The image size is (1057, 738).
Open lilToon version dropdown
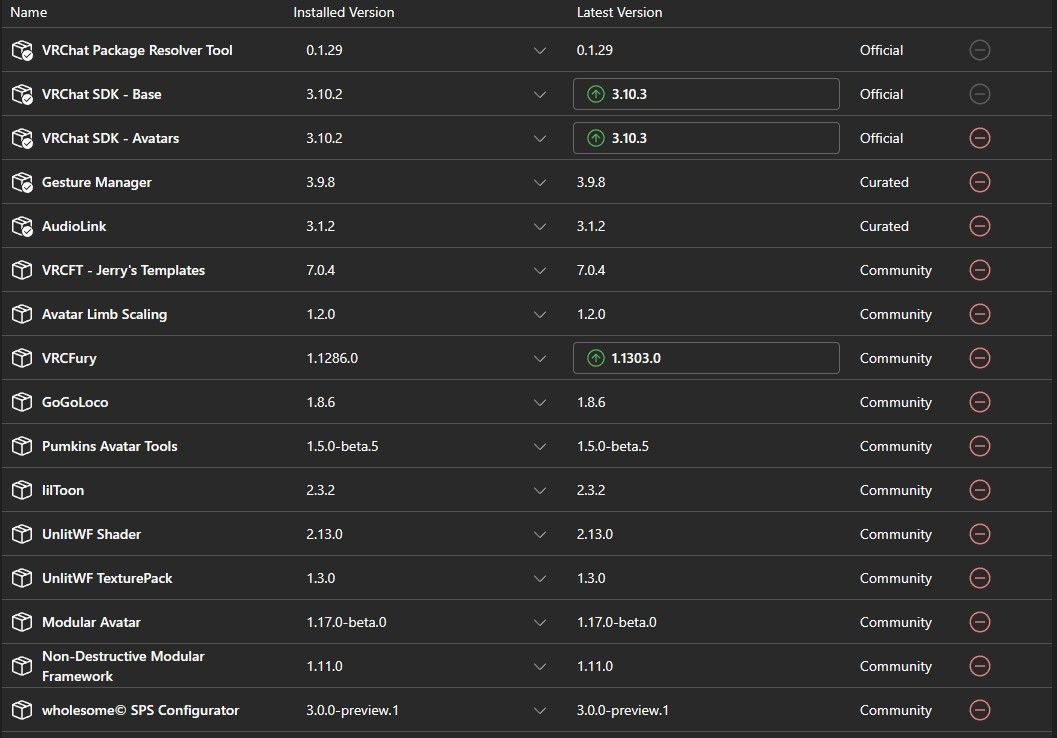540,491
